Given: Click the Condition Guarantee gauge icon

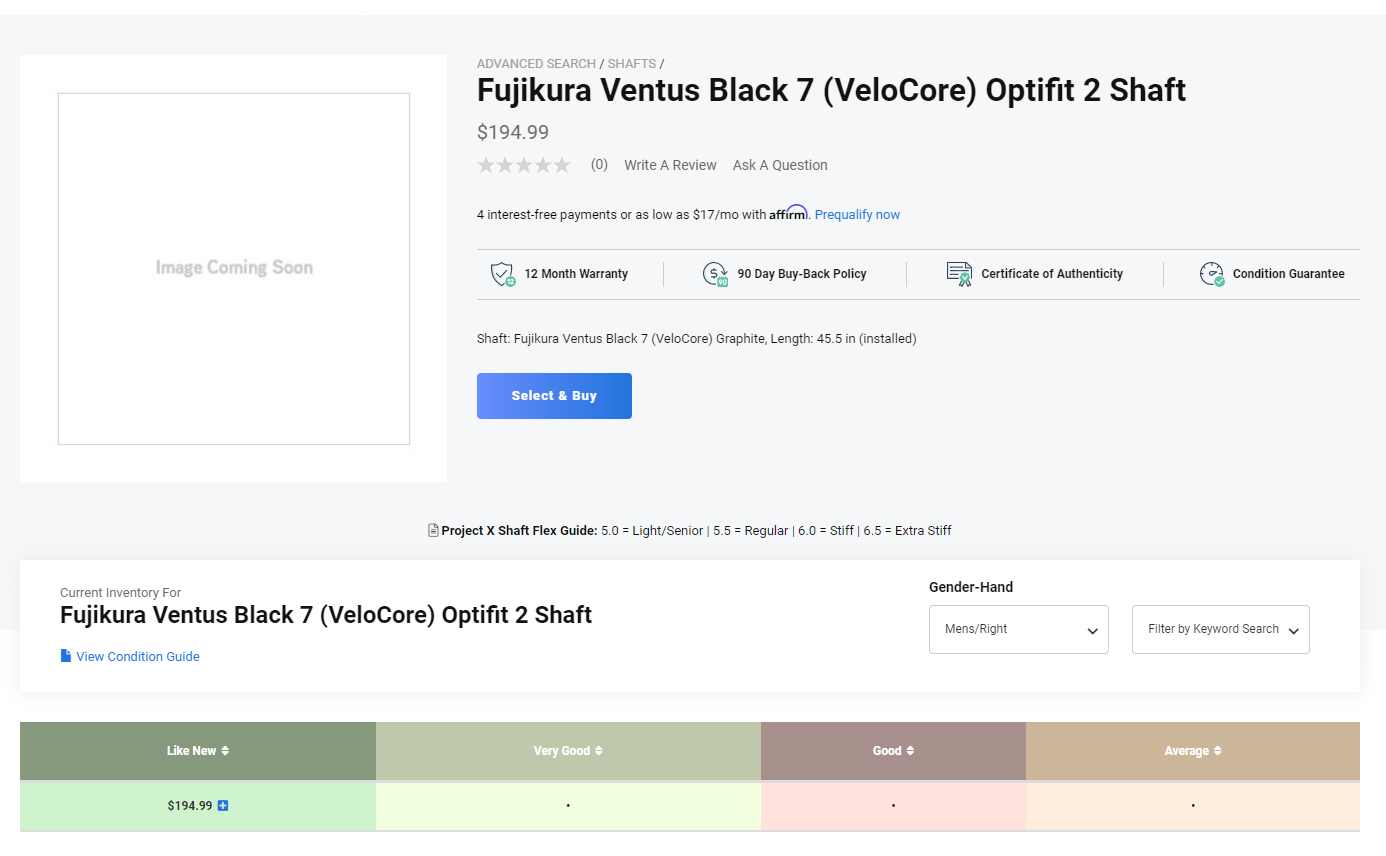Looking at the screenshot, I should point(1211,274).
